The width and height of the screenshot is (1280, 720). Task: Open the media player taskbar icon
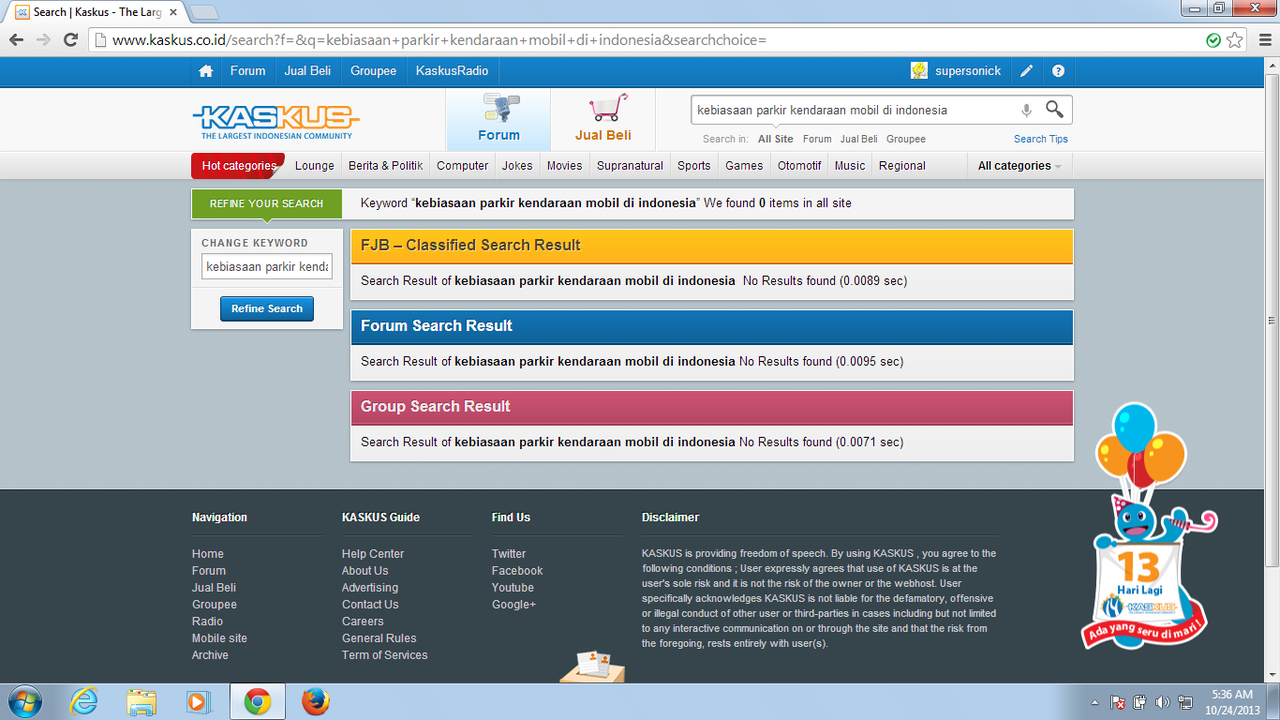[x=199, y=702]
